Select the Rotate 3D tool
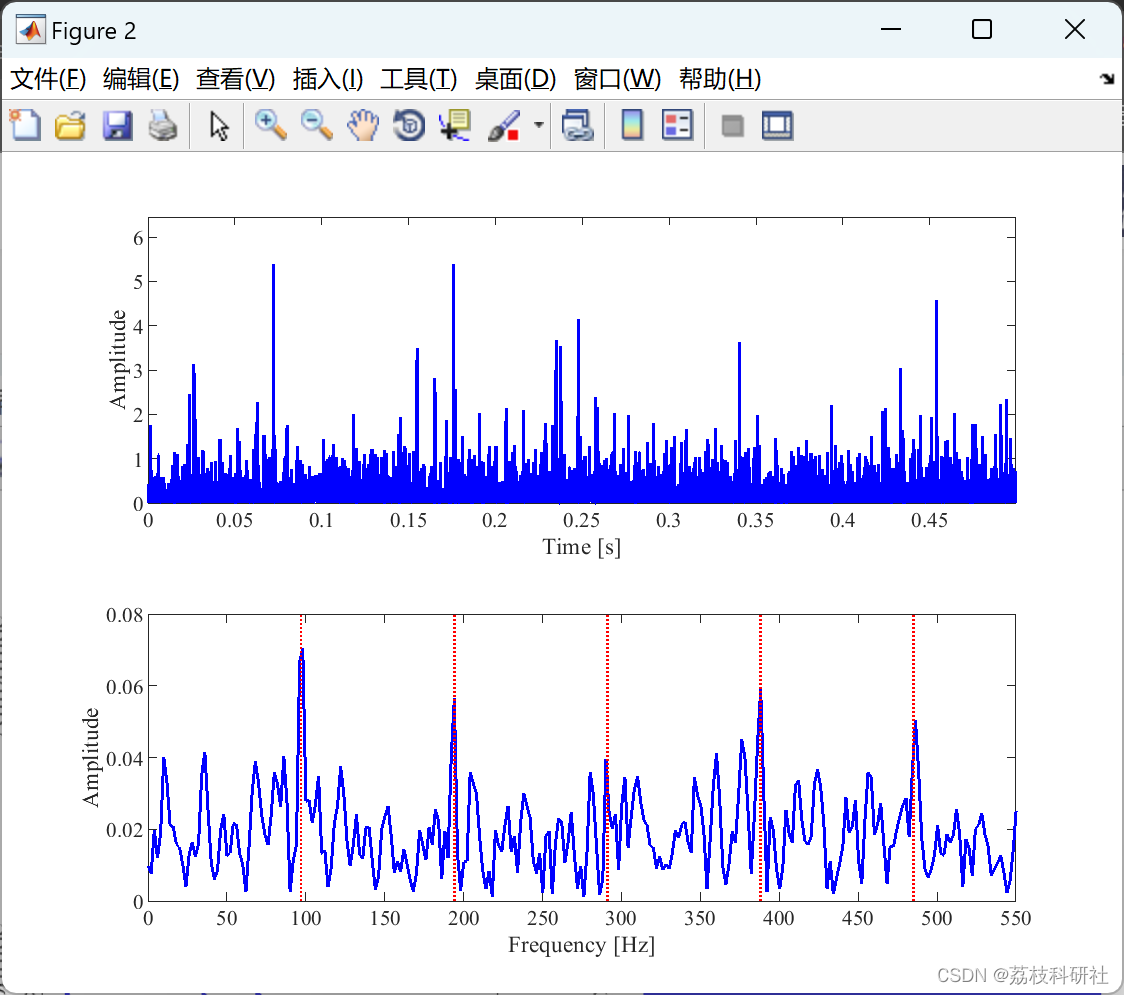This screenshot has height=995, width=1124. (x=409, y=125)
